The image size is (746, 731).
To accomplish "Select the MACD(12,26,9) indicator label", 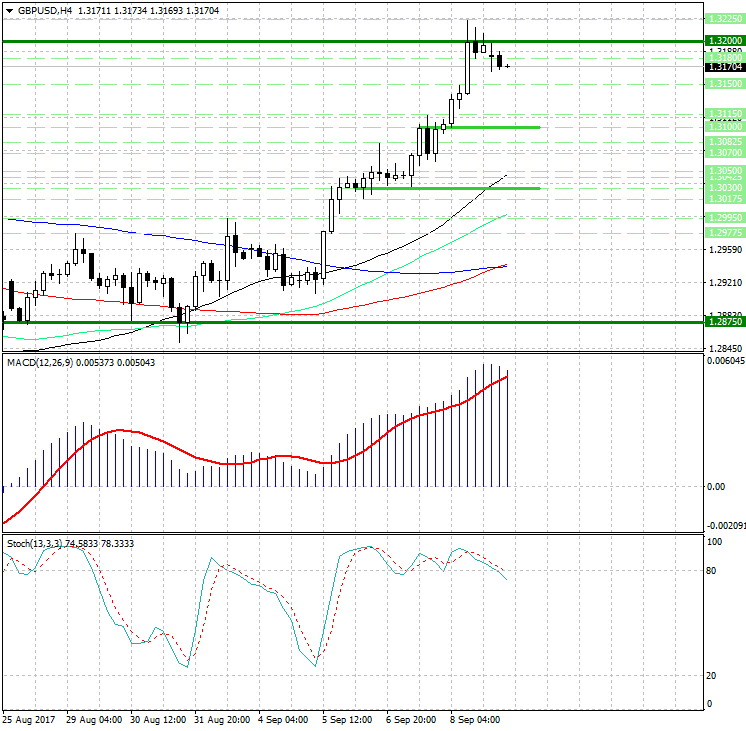I will 38,361.
